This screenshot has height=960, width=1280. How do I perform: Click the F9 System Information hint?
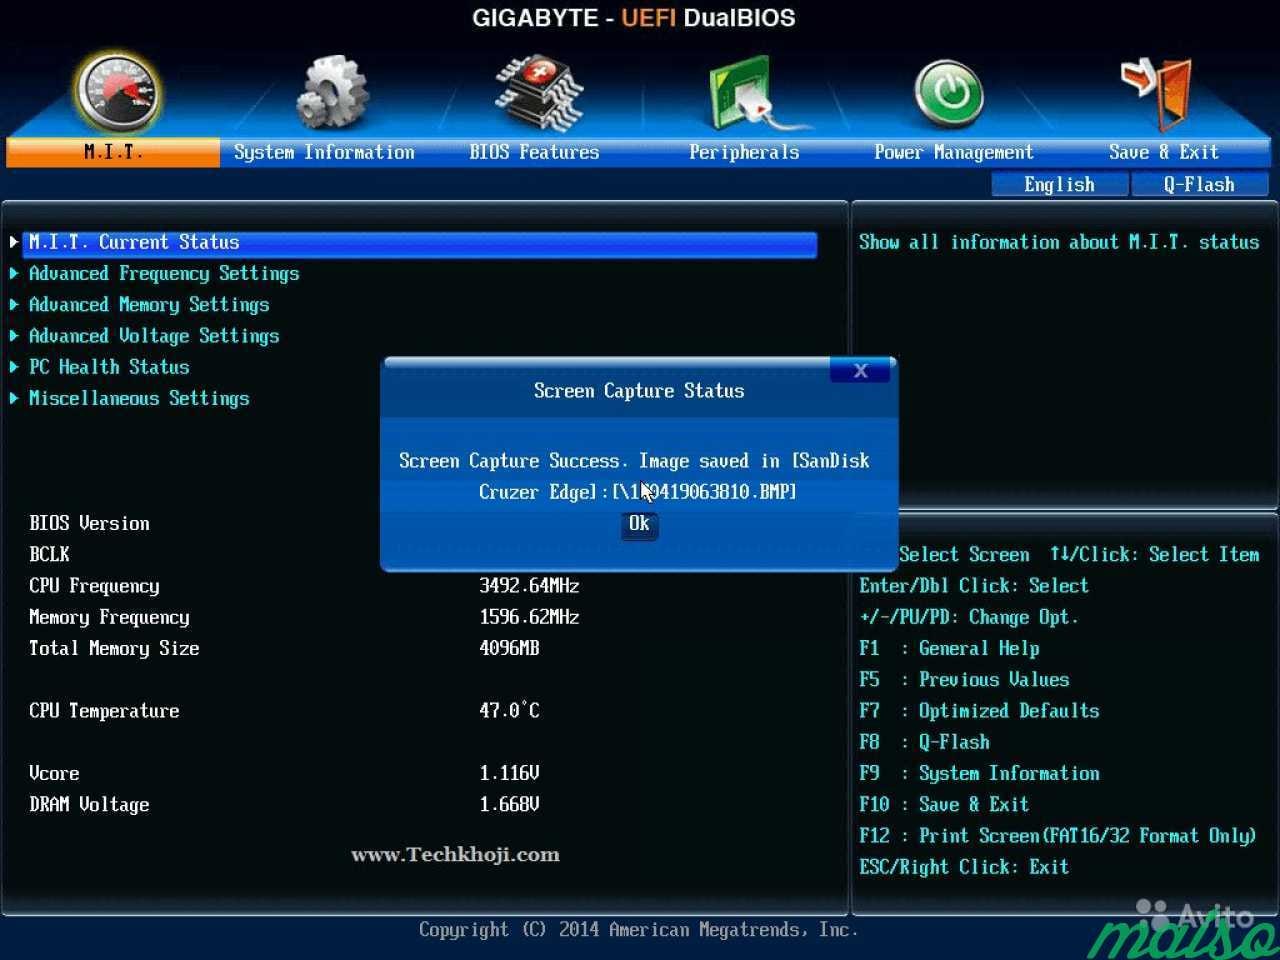coord(979,773)
